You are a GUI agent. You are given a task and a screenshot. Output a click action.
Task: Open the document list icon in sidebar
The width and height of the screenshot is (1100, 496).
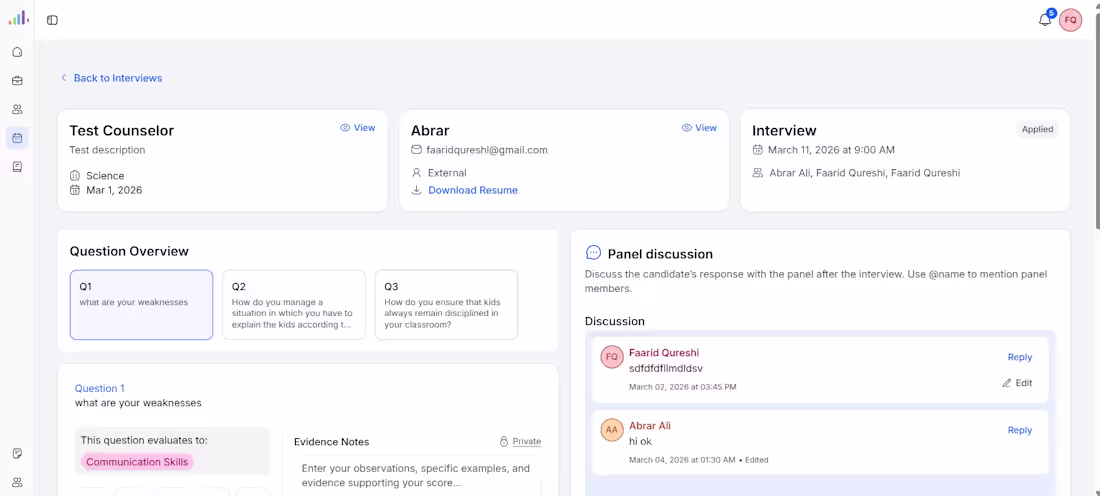[18, 166]
